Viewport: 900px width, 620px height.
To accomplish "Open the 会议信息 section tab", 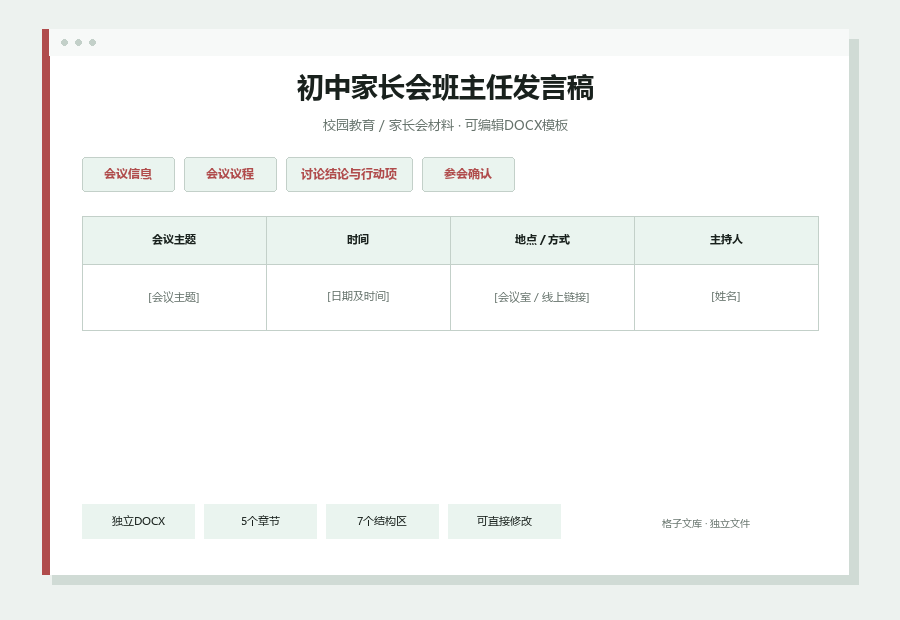I will point(128,175).
